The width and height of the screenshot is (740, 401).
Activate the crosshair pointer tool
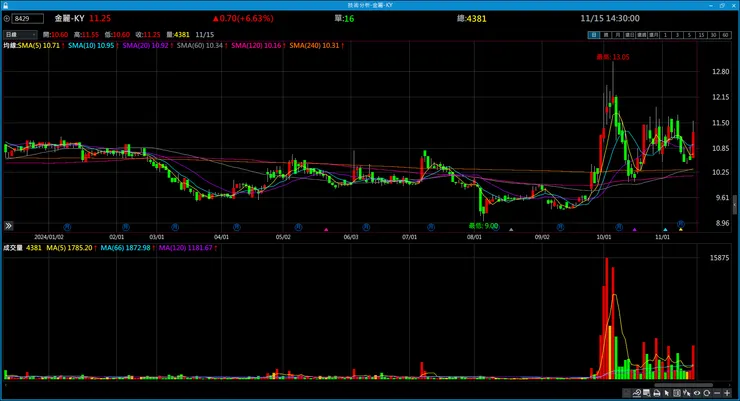click(687, 393)
